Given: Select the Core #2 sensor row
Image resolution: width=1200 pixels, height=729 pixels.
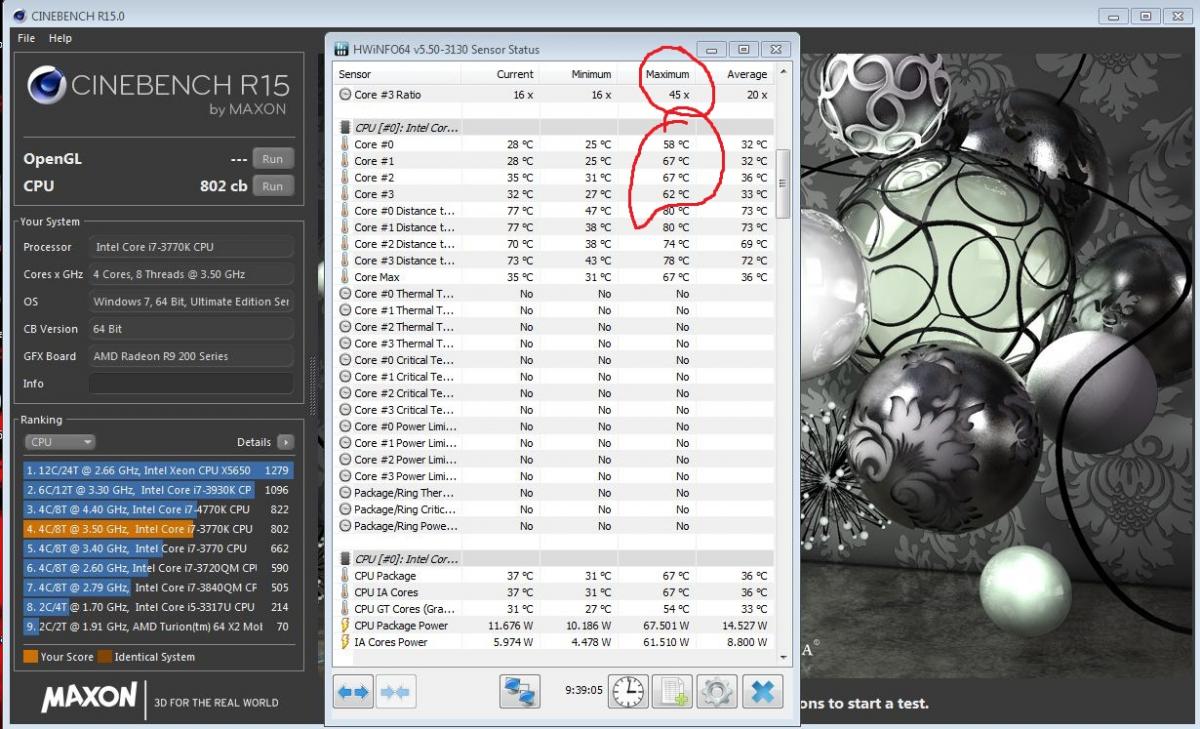Looking at the screenshot, I should 554,178.
